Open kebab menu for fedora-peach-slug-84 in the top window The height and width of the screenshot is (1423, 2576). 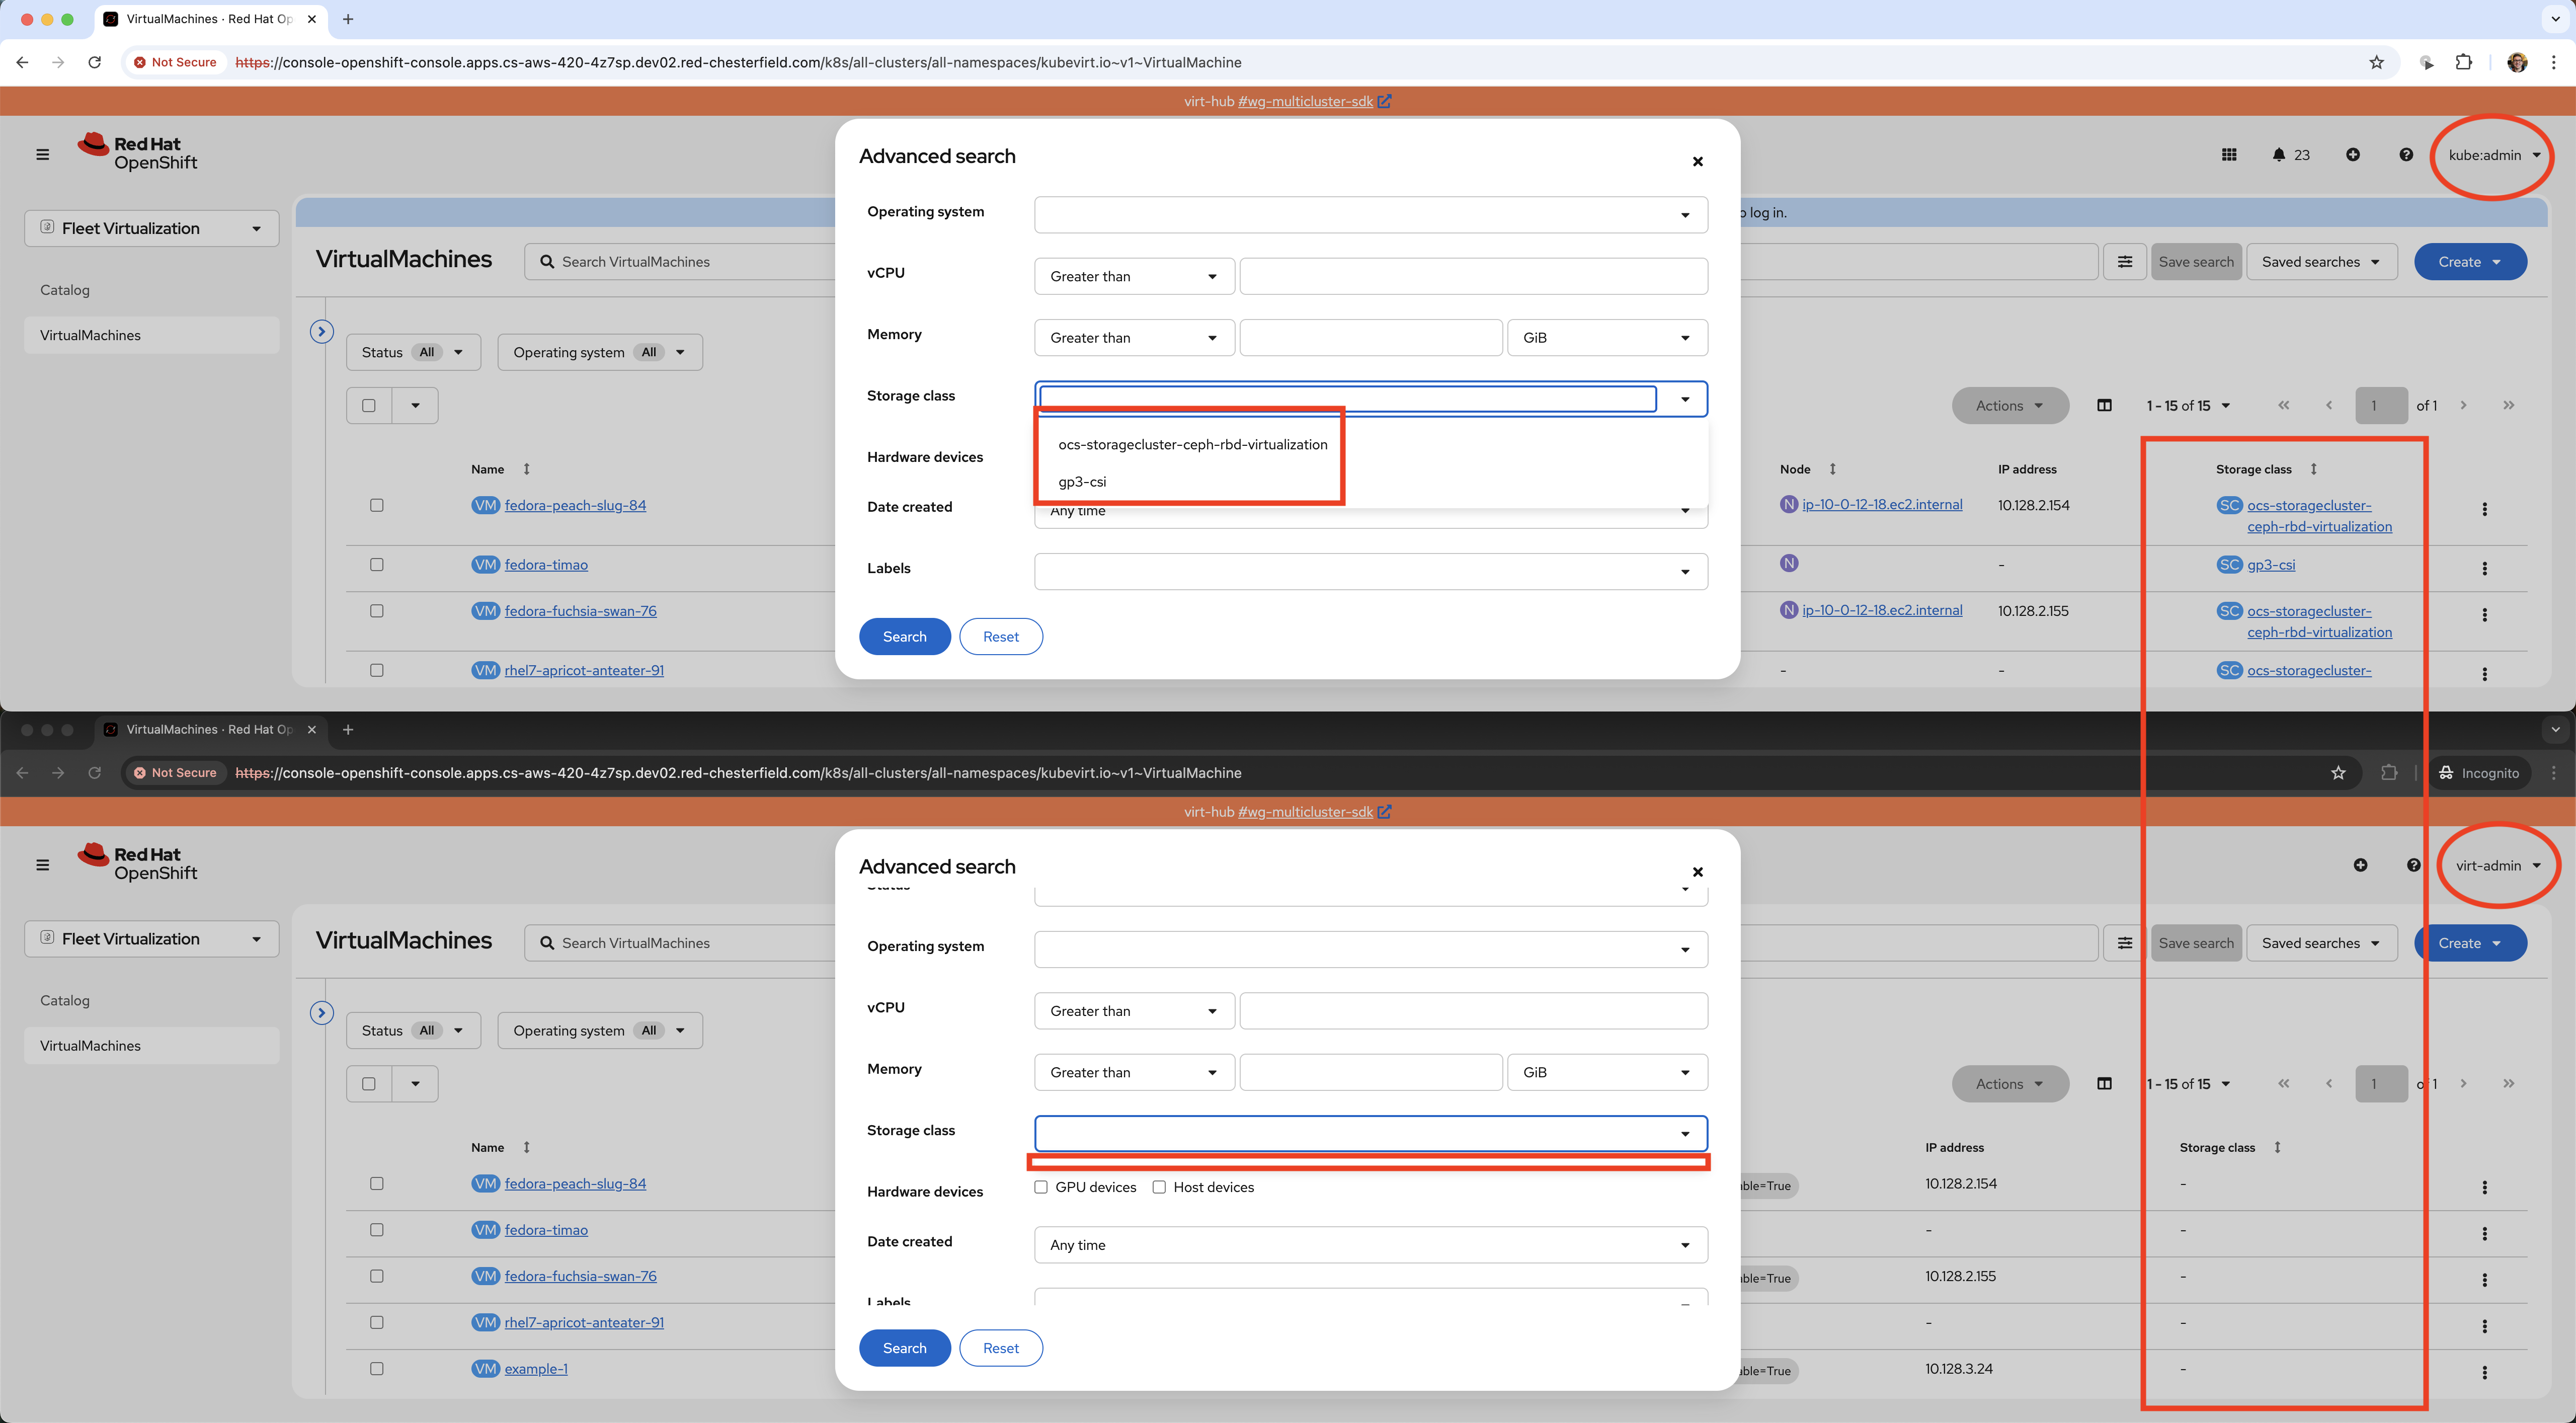[2484, 509]
